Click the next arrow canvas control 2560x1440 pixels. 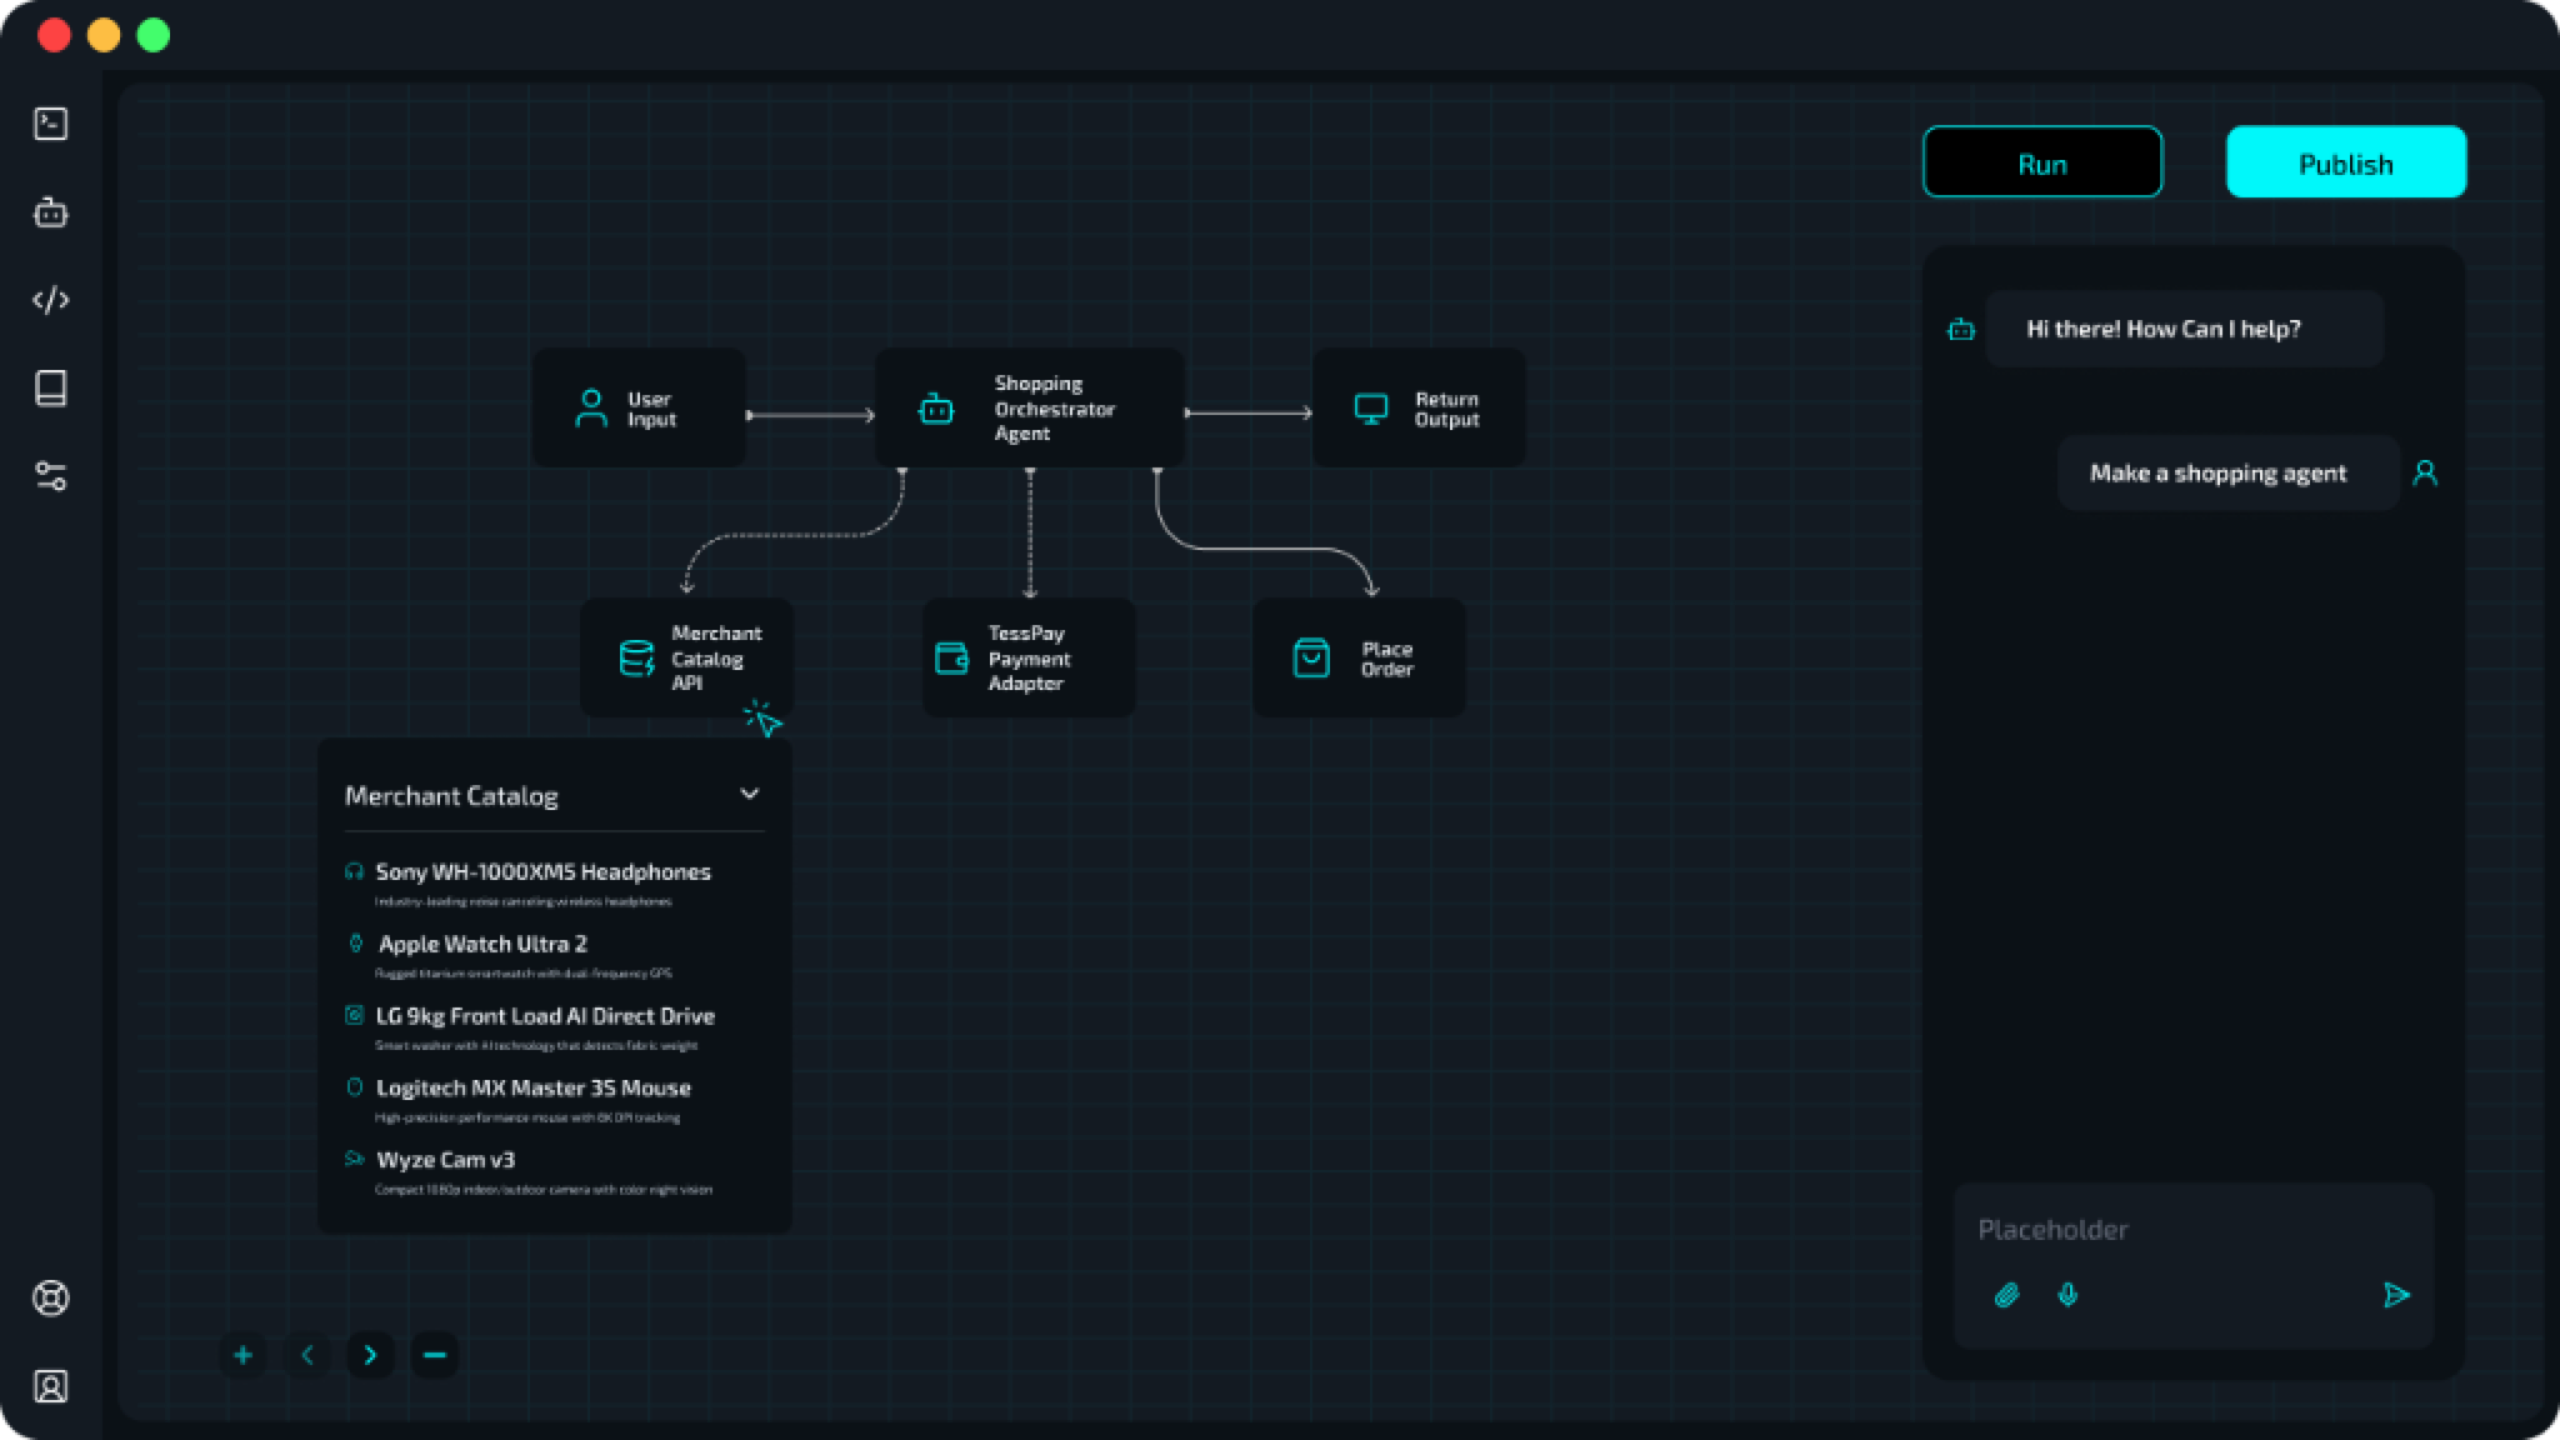pos(371,1355)
